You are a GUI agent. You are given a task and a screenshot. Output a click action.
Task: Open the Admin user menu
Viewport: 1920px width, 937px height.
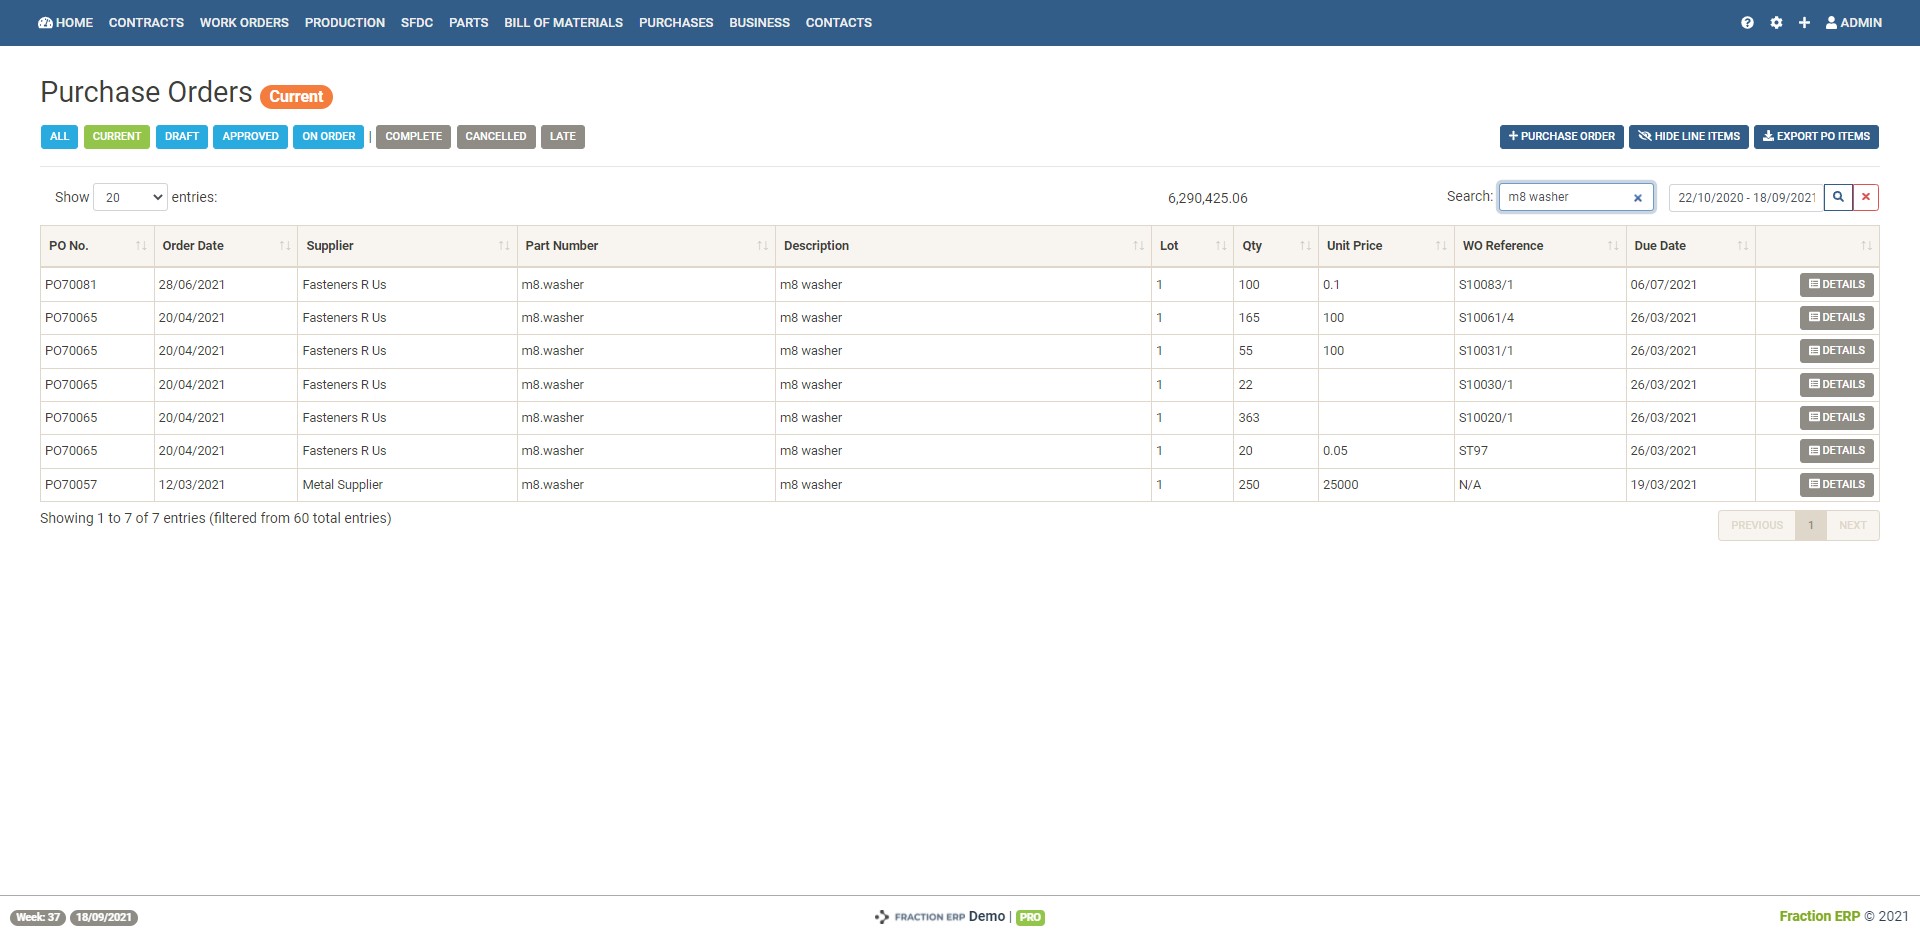pyautogui.click(x=1853, y=22)
